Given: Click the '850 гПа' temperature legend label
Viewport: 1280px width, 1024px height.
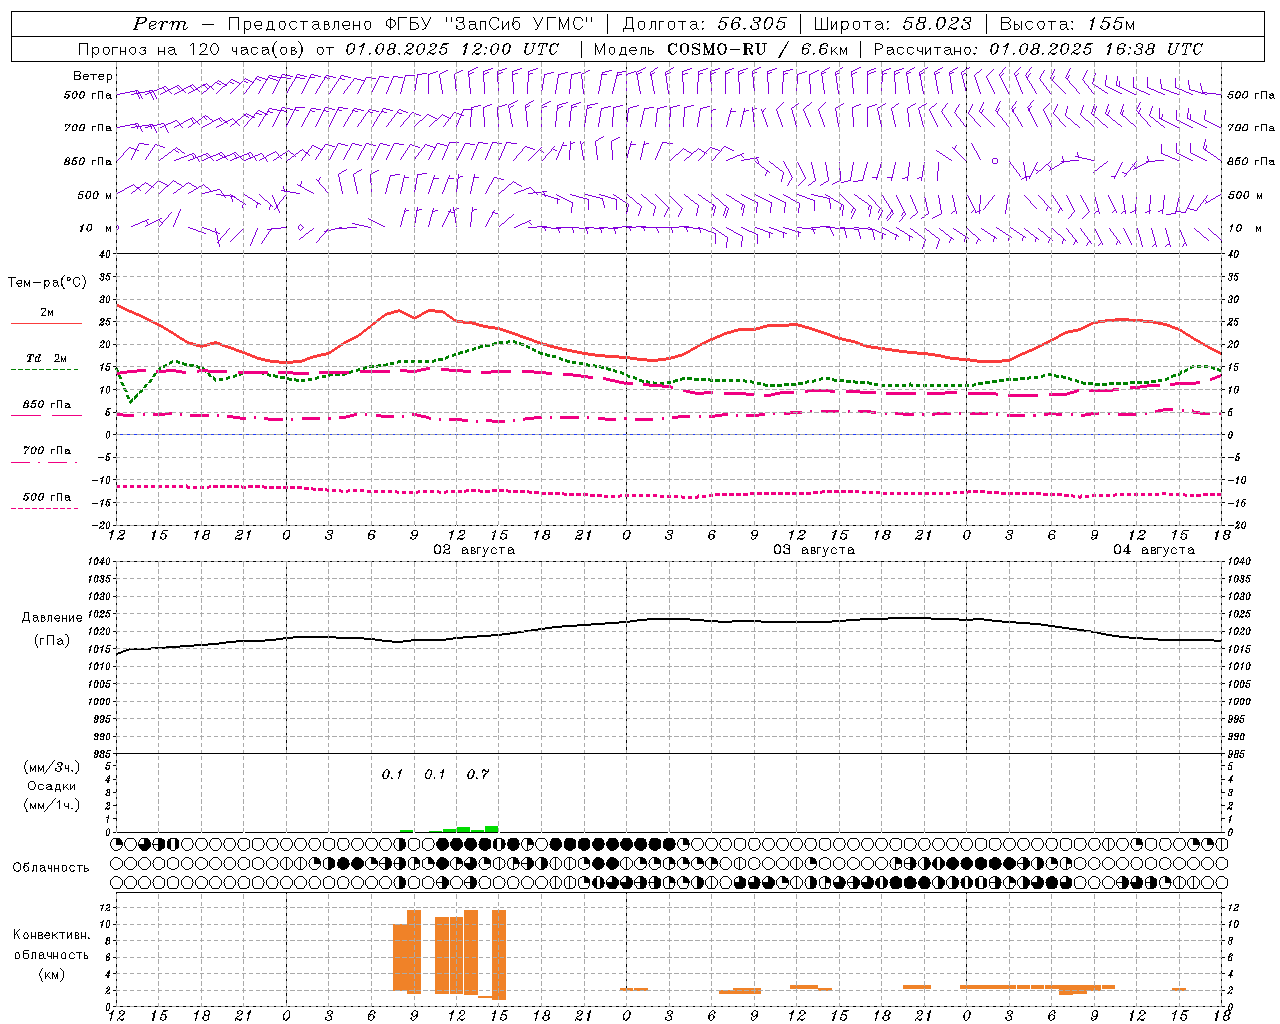Looking at the screenshot, I should 47,405.
